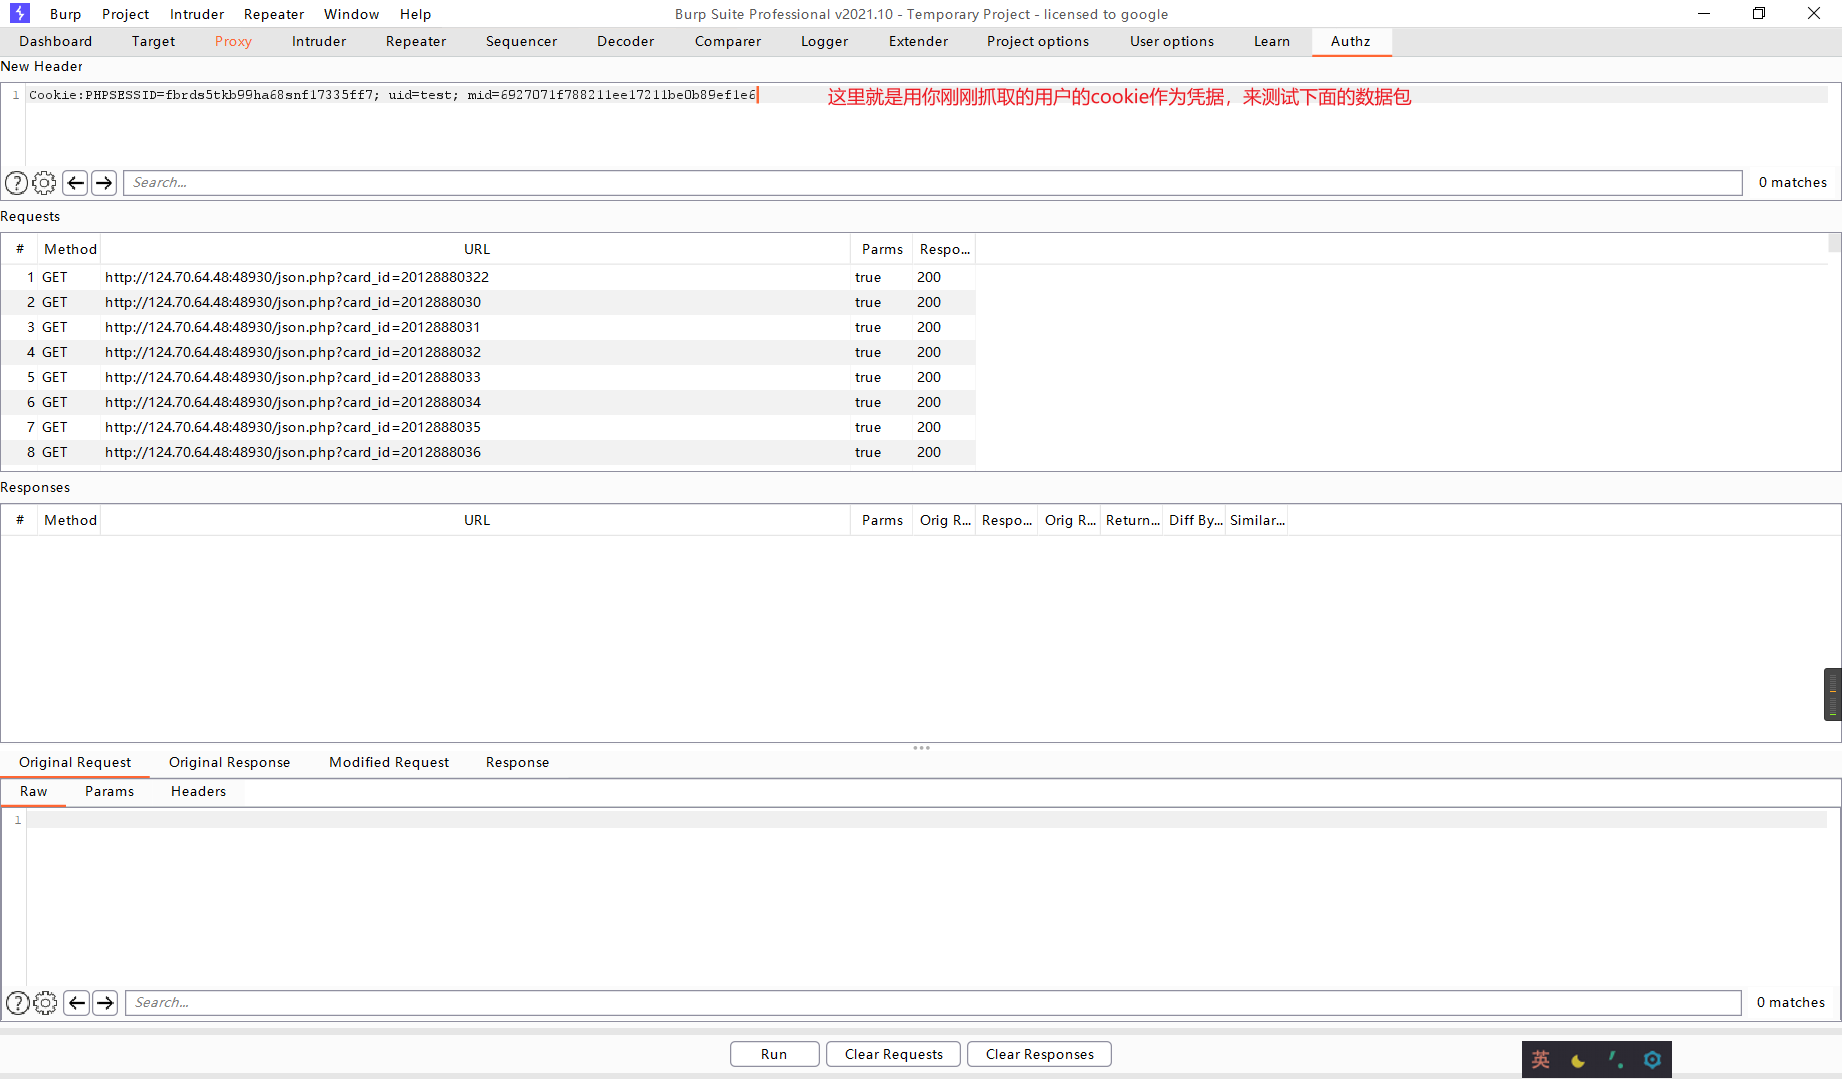The image size is (1842, 1080).
Task: Click the Clear Responses button
Action: click(x=1040, y=1055)
